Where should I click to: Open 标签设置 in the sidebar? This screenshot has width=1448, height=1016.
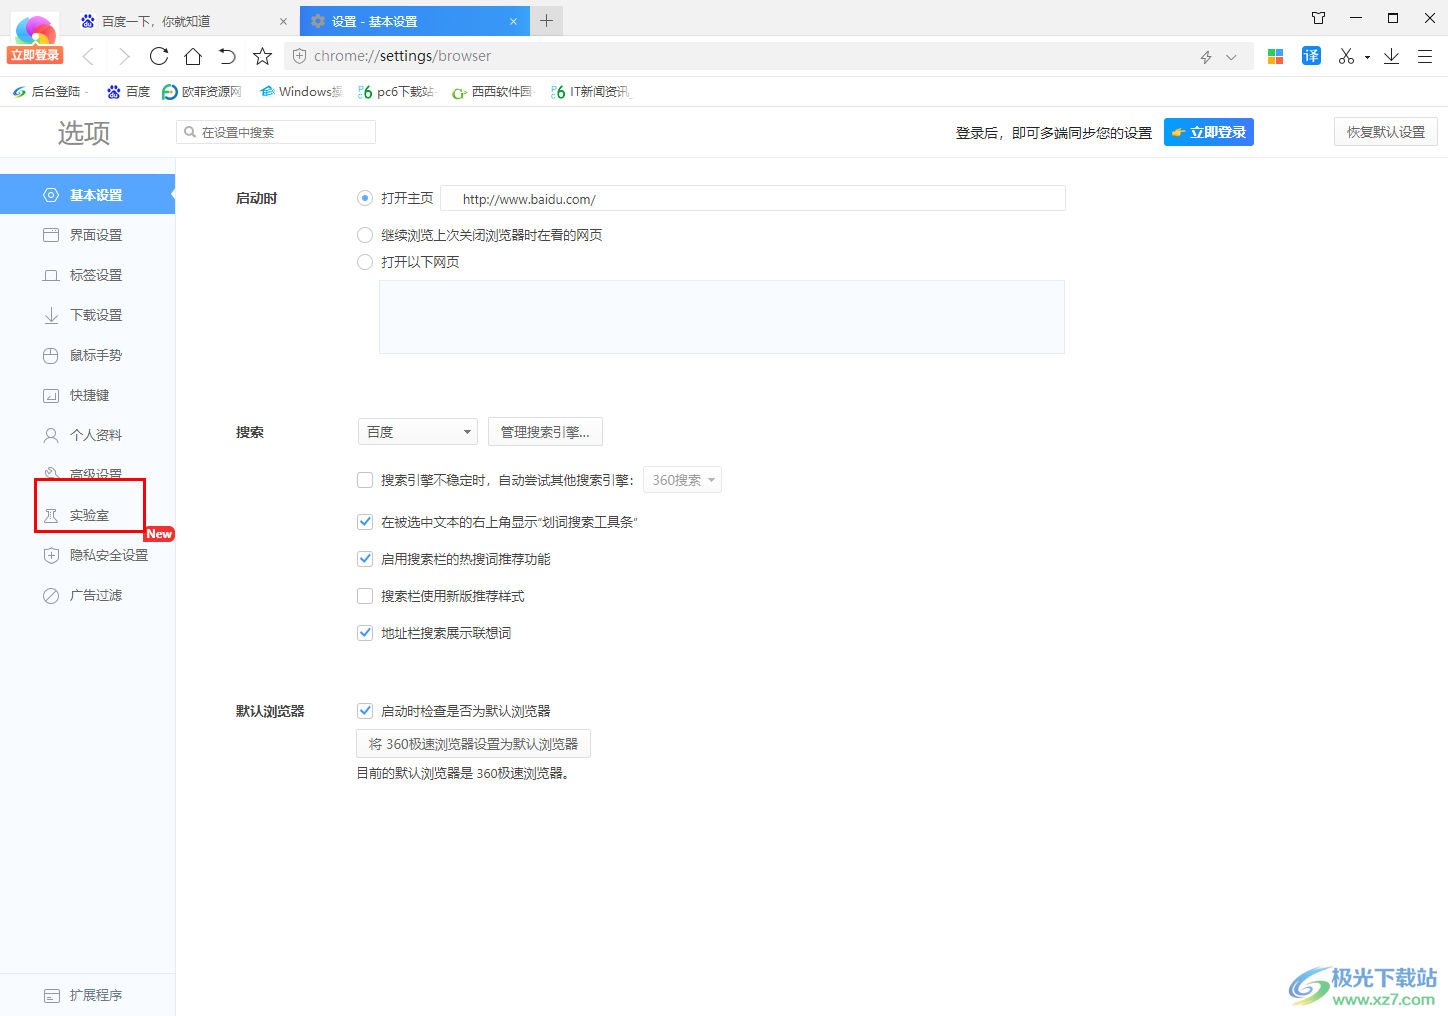coord(87,275)
